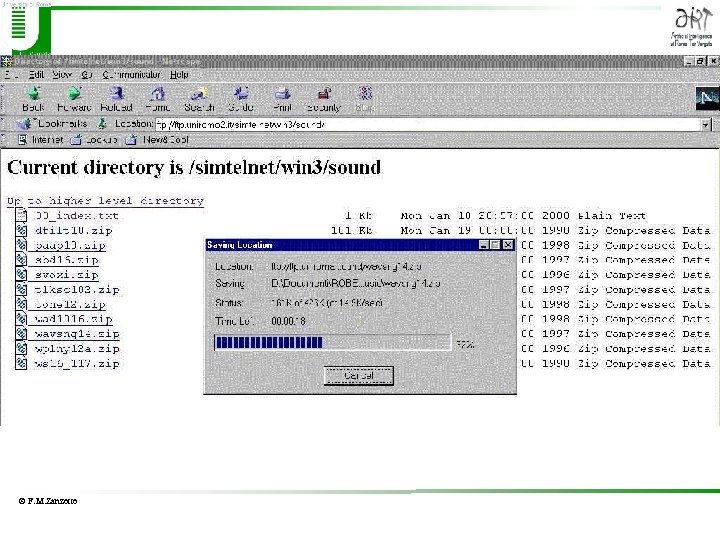The width and height of the screenshot is (720, 540).
Task: Reload the current page
Action: pos(116,99)
